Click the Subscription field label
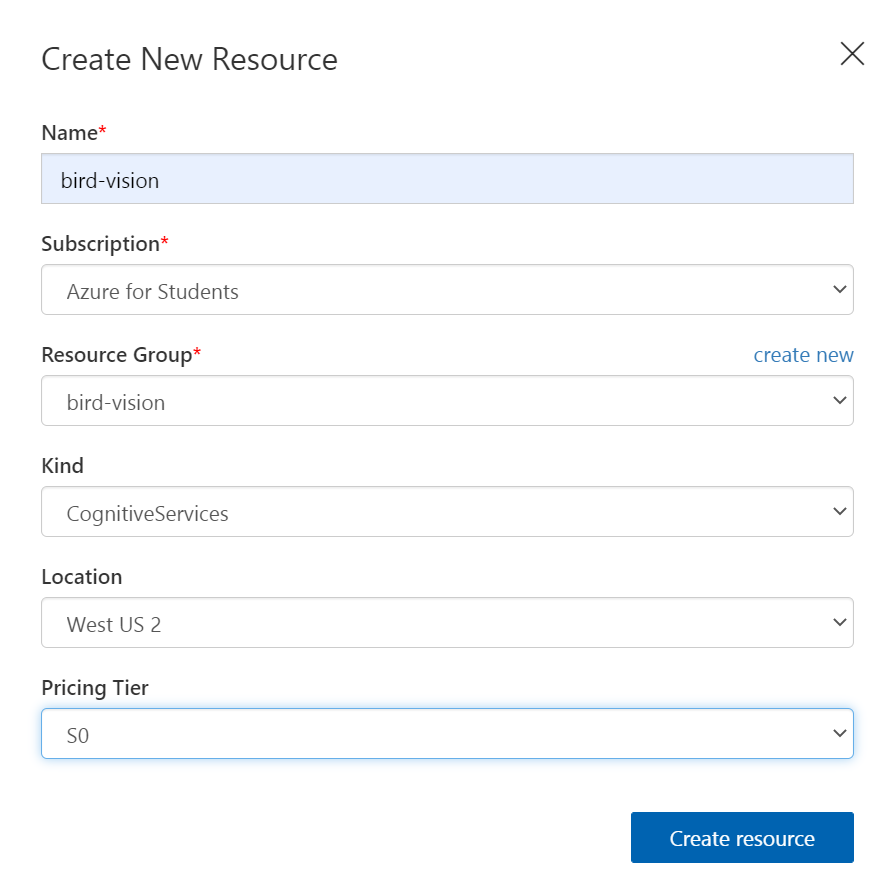Image resolution: width=895 pixels, height=892 pixels. coord(96,243)
